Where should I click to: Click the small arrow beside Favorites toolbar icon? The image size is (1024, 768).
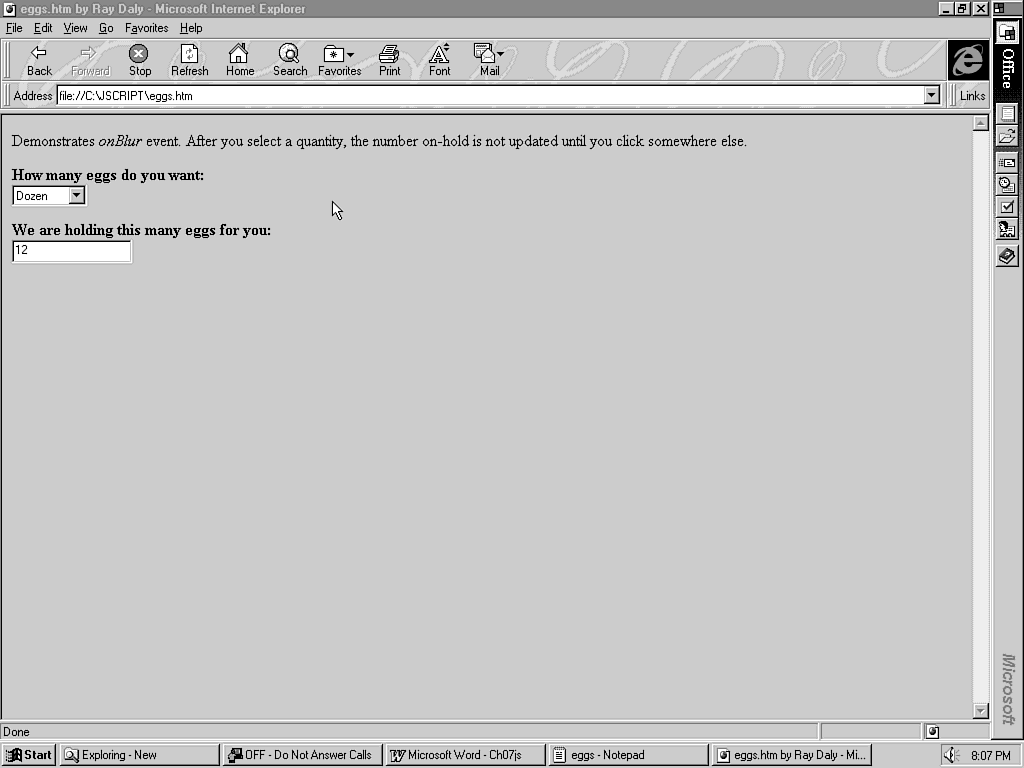[351, 54]
